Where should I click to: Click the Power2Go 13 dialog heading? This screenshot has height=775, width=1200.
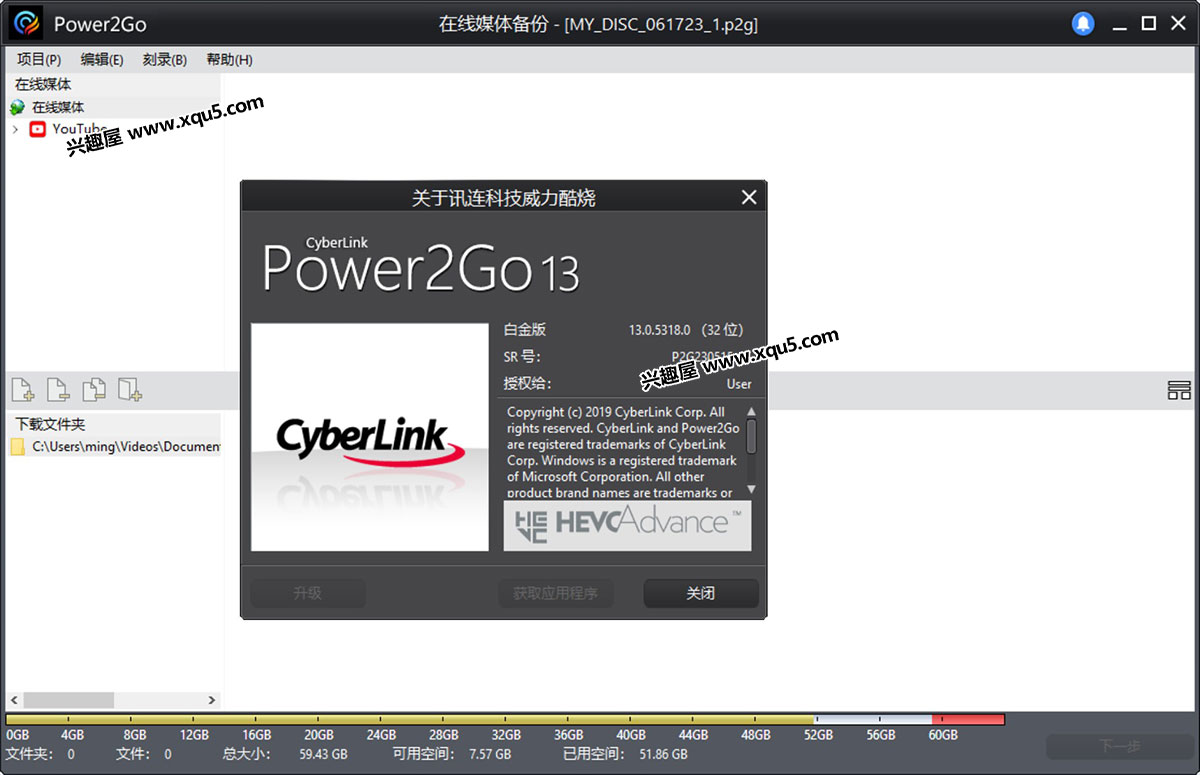click(x=420, y=263)
